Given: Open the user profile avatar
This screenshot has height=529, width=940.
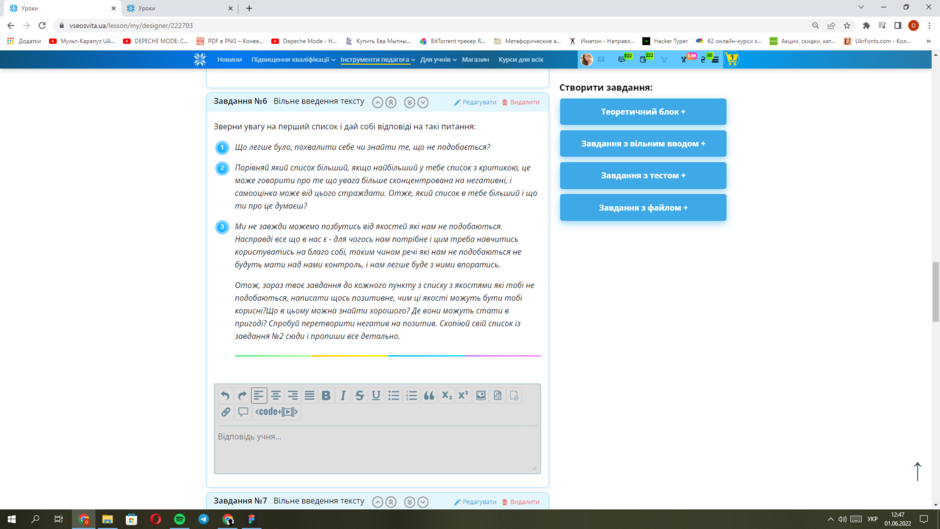Looking at the screenshot, I should click(586, 59).
